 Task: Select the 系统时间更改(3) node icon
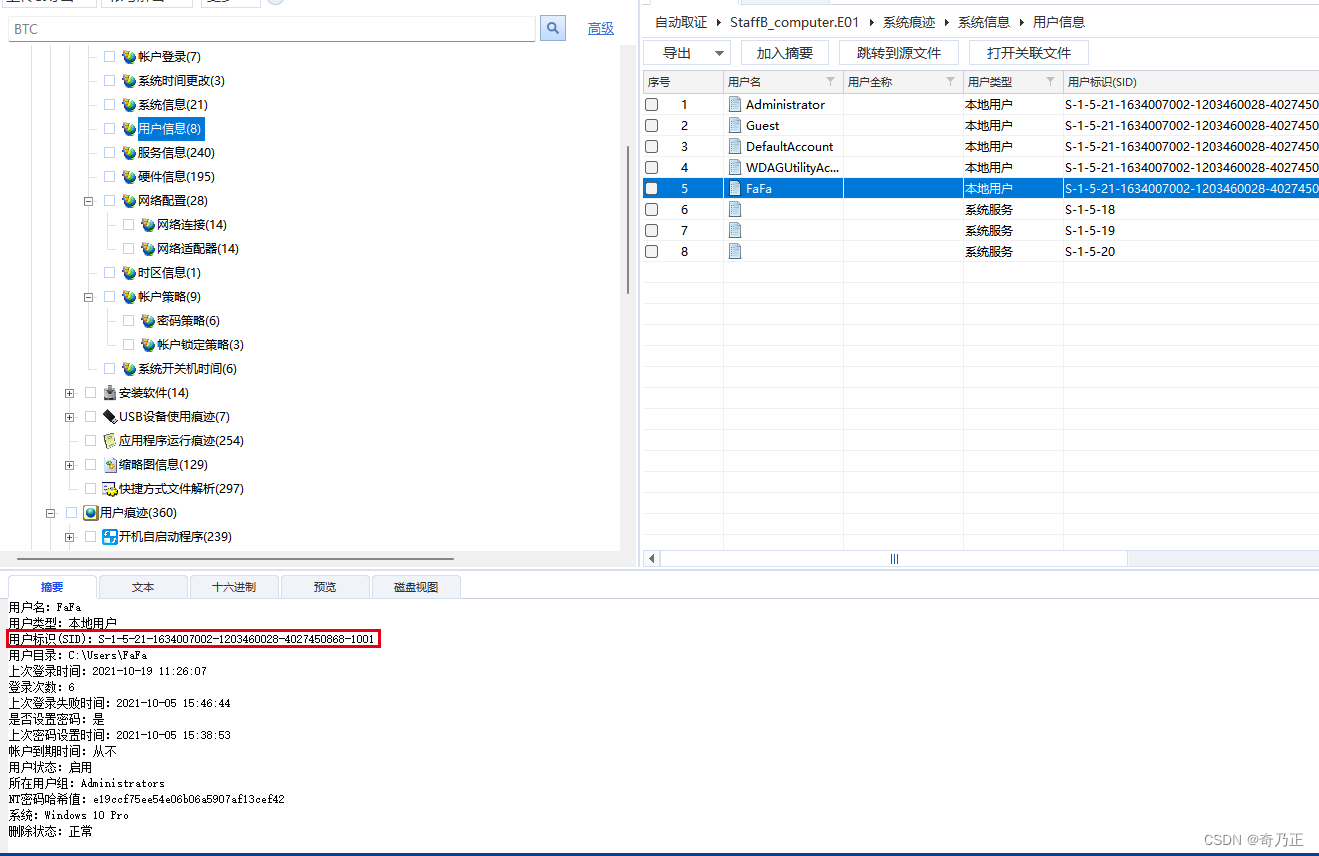tap(129, 81)
